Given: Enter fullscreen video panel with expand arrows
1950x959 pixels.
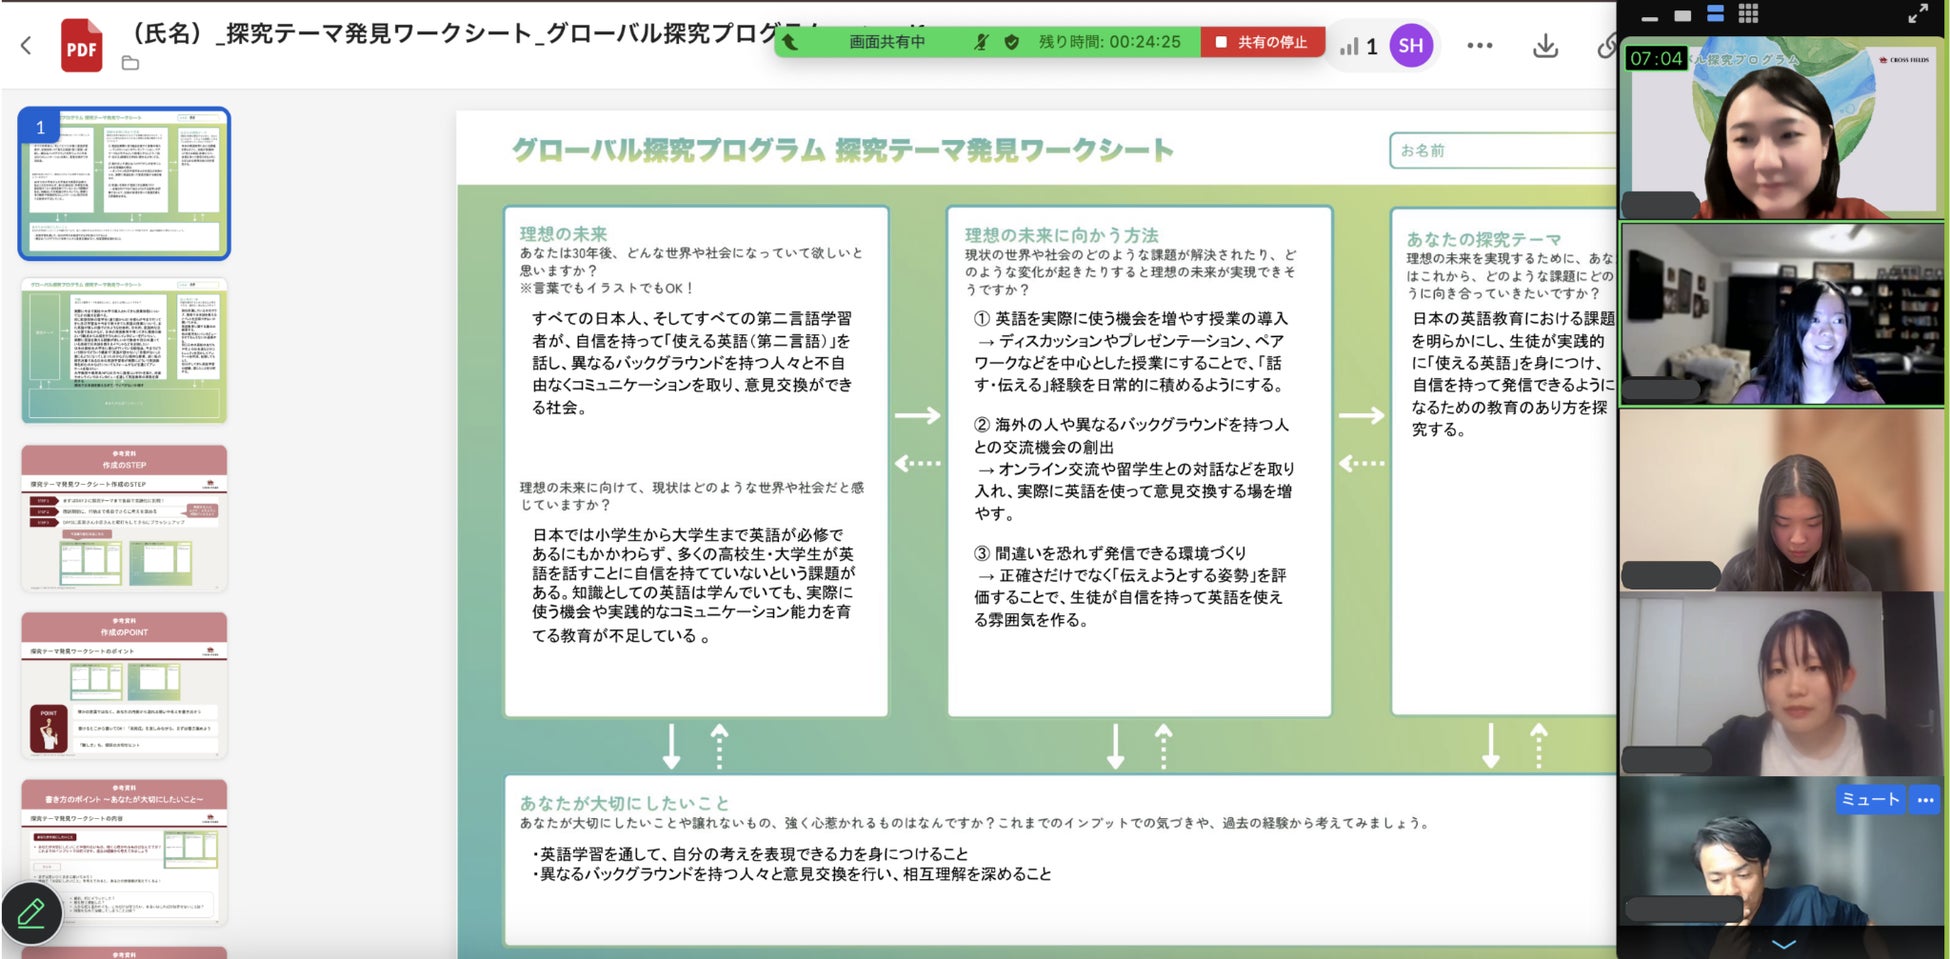Looking at the screenshot, I should 1917,14.
